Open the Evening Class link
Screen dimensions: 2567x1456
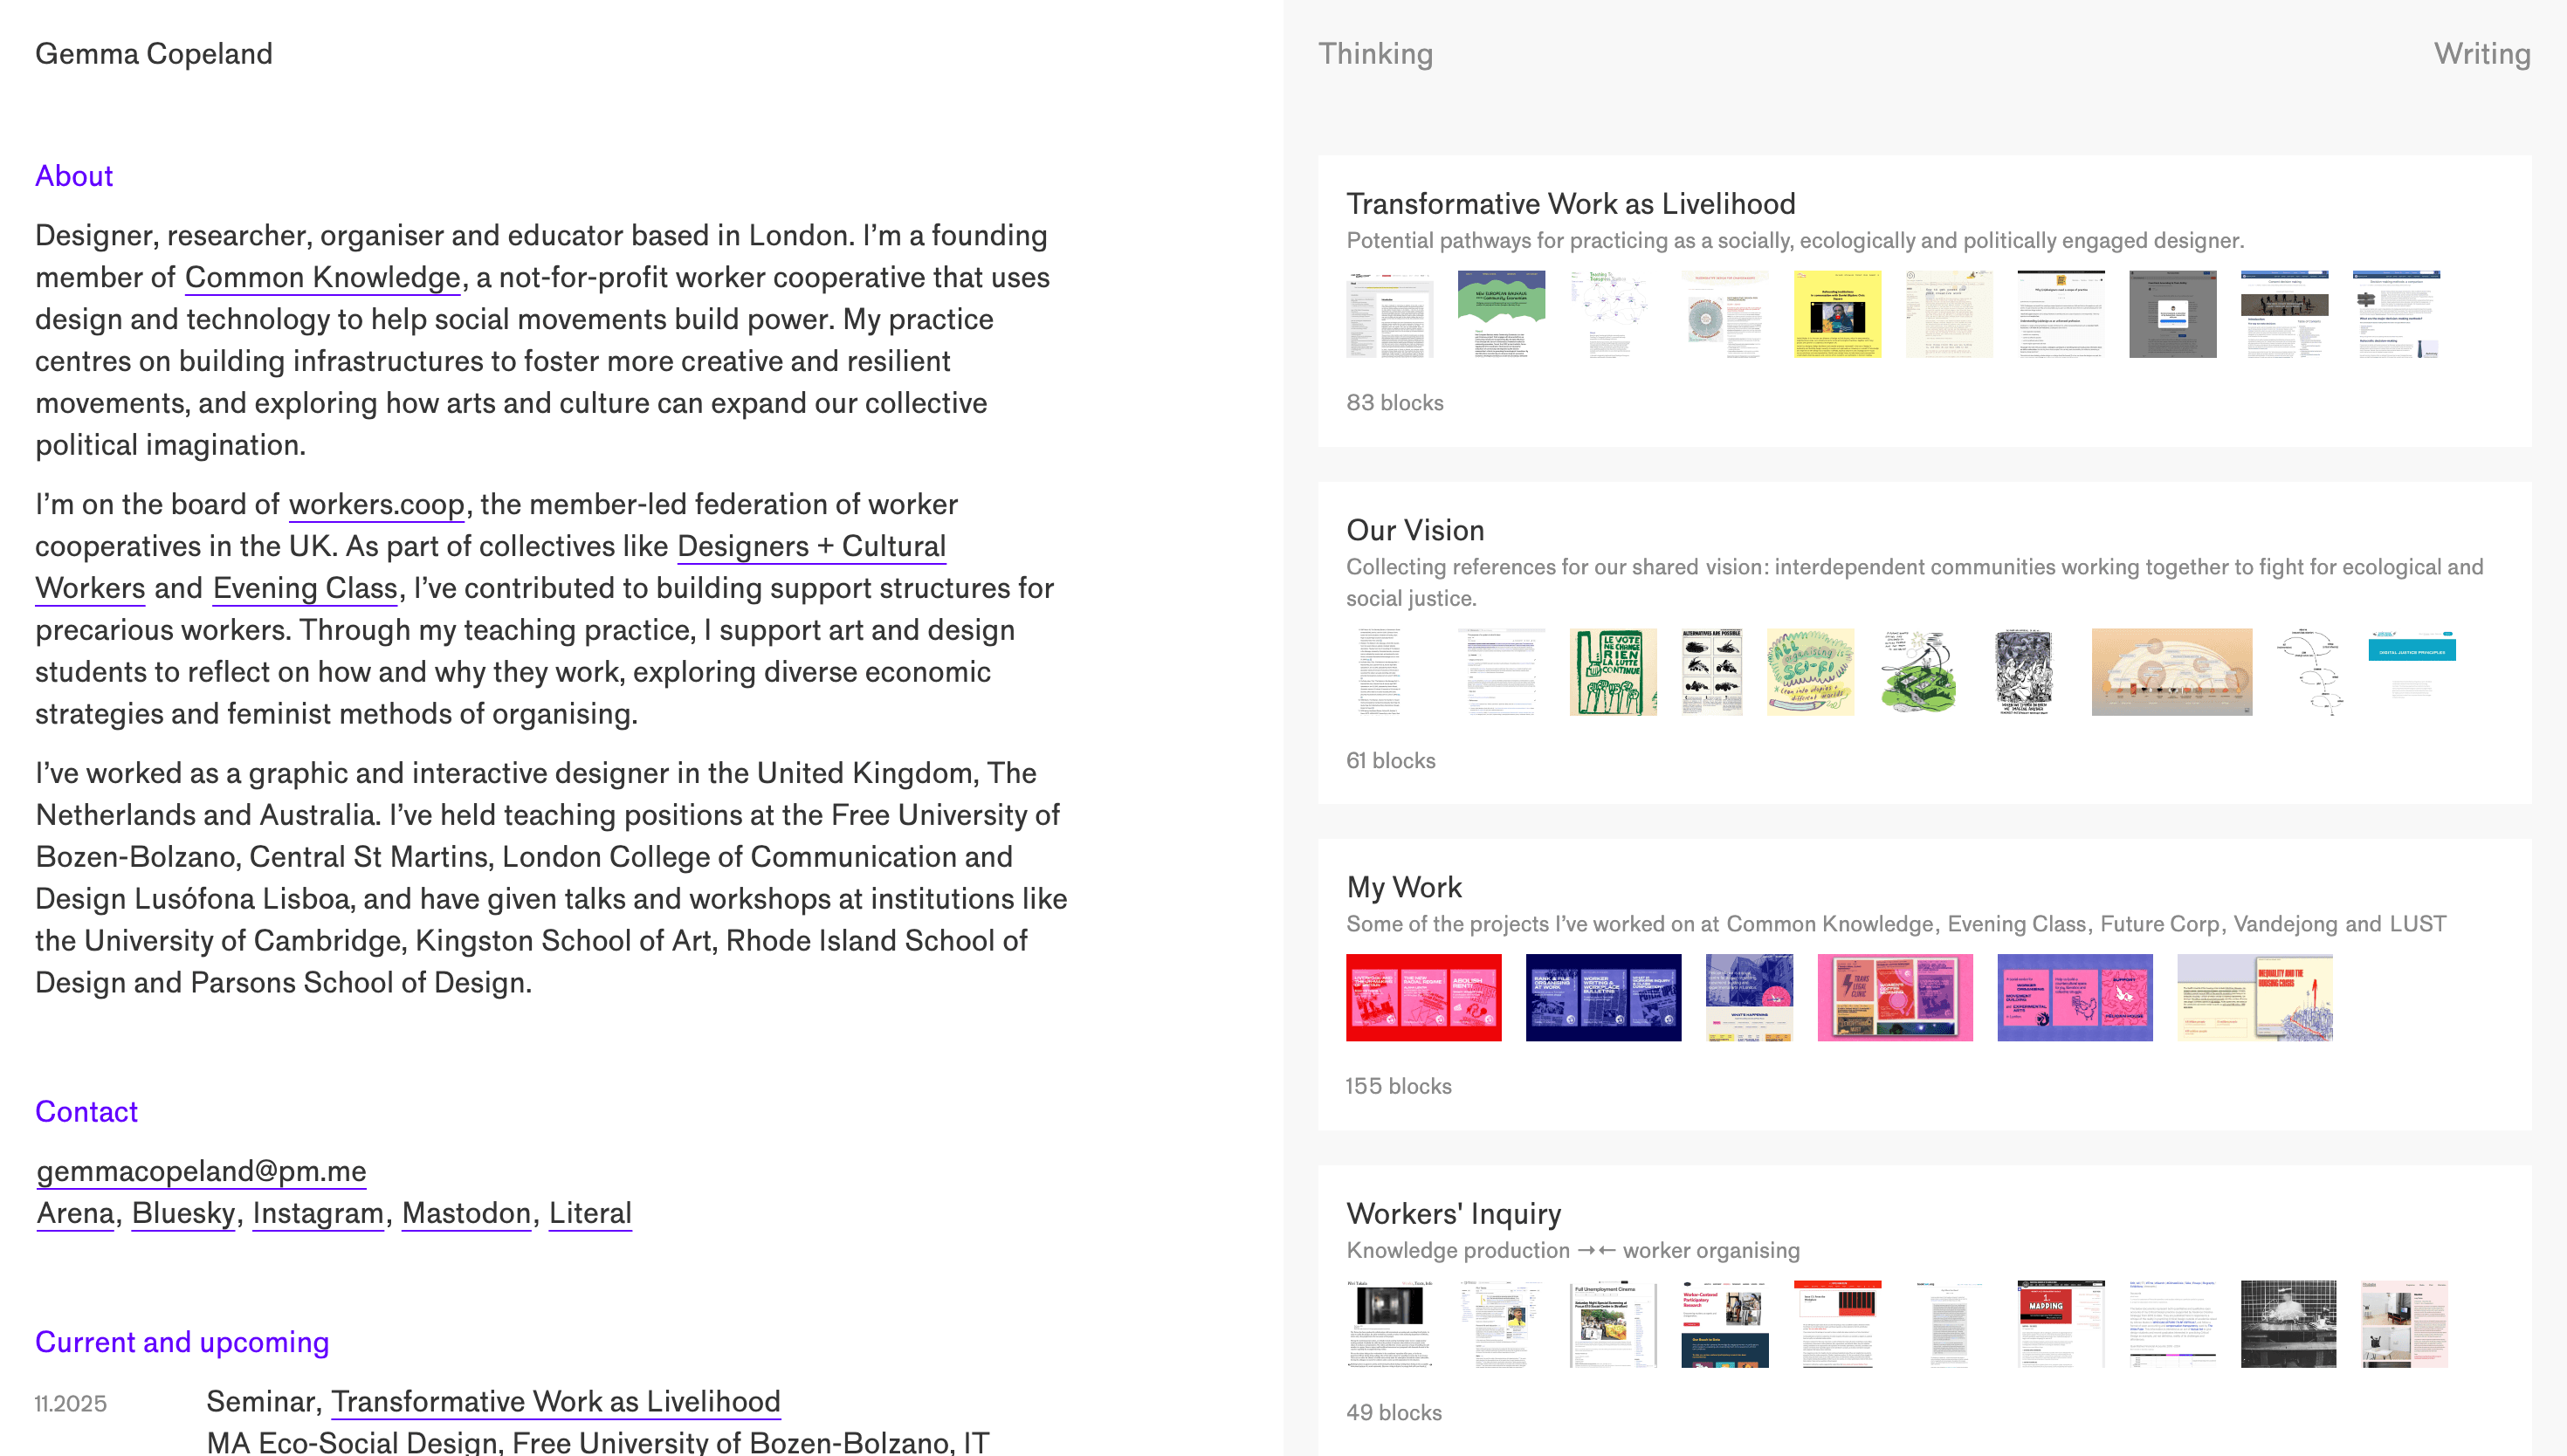[303, 588]
